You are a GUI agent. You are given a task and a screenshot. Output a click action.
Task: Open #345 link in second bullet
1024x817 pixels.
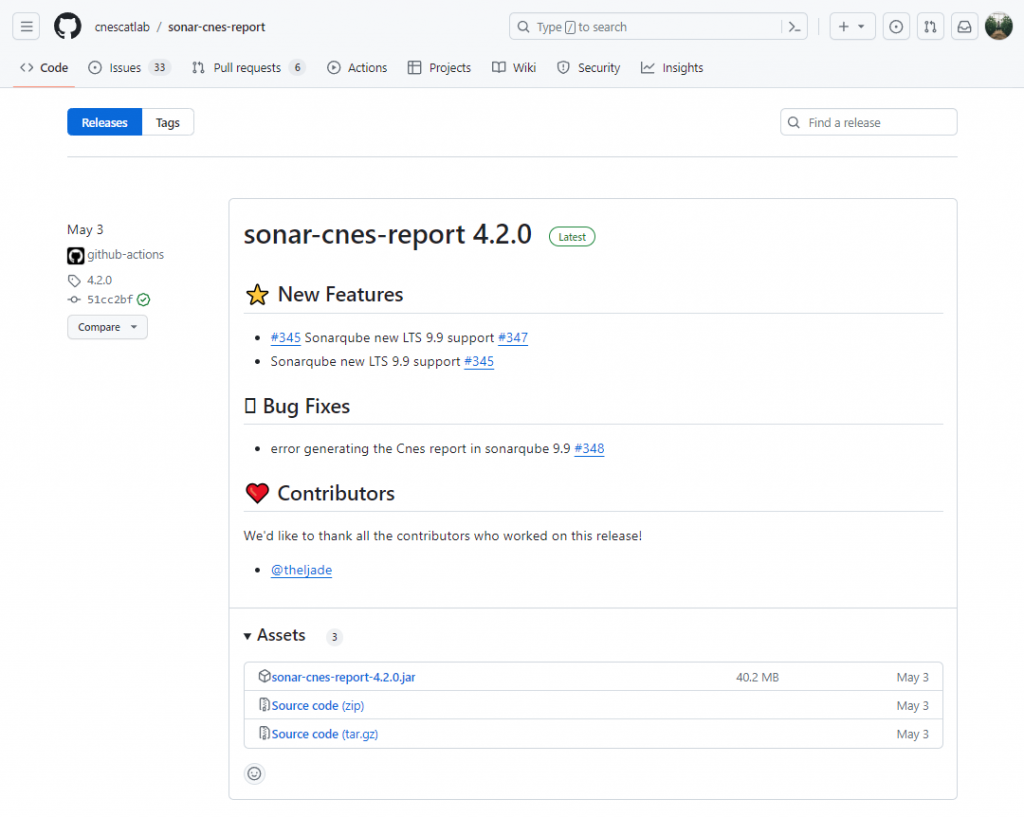coord(479,361)
